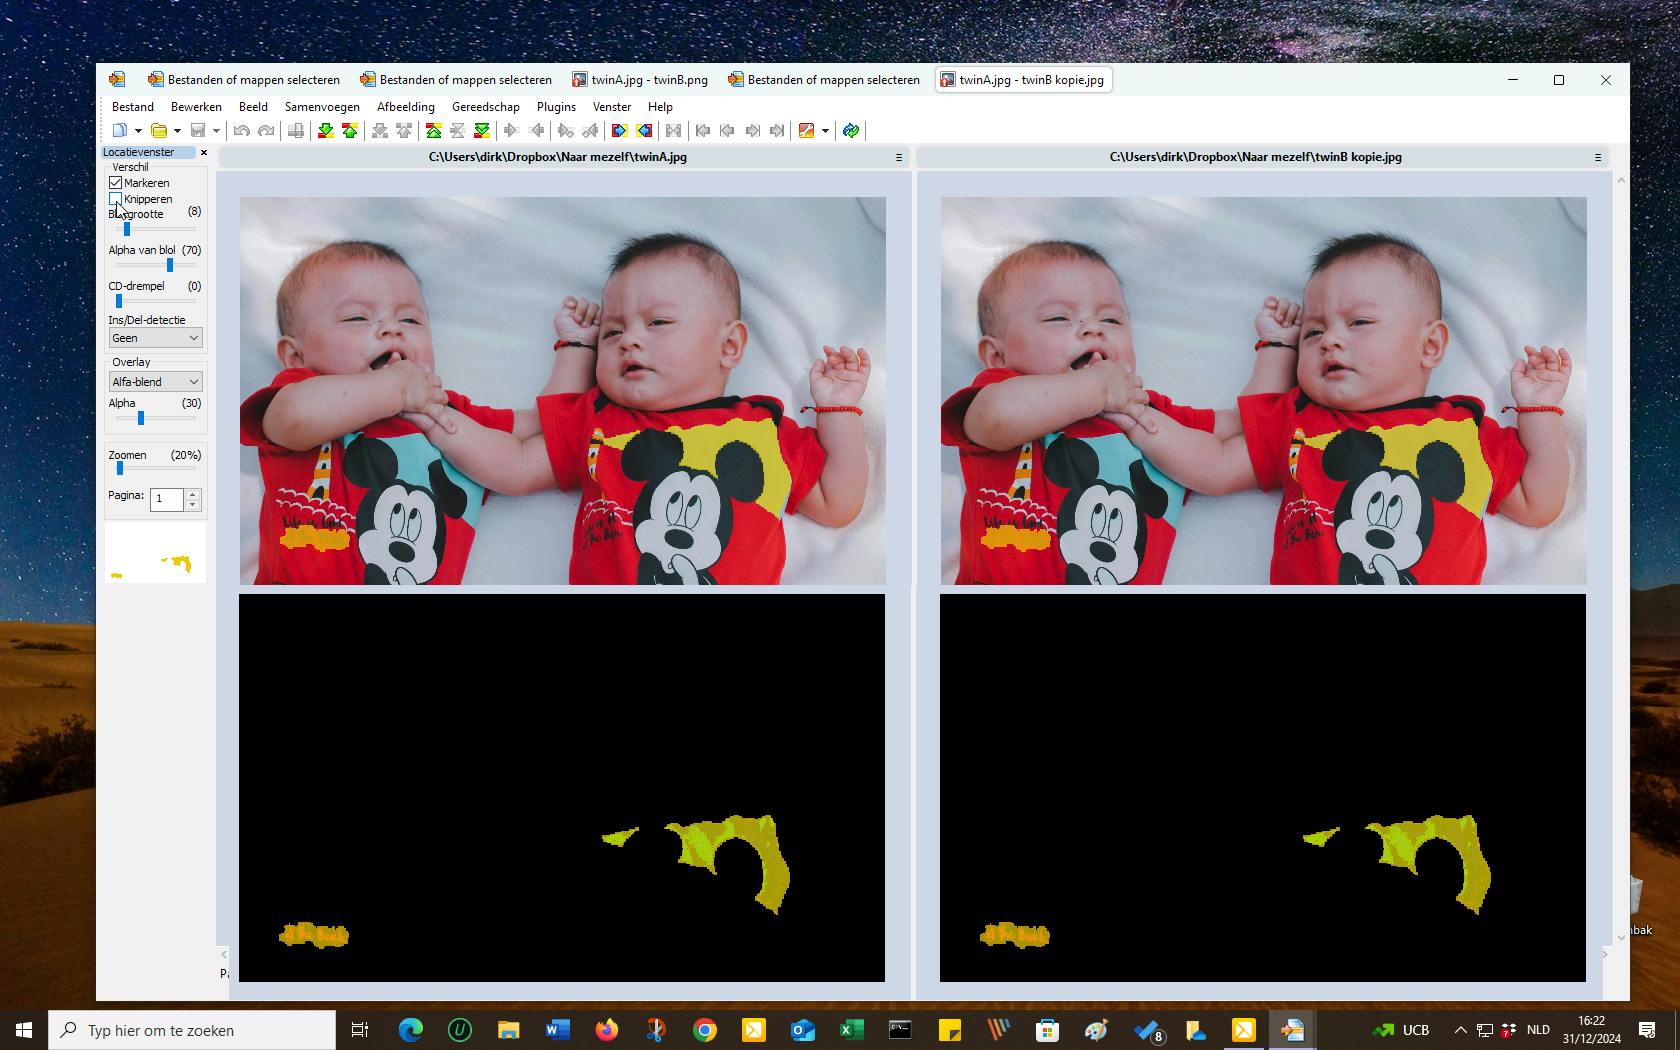1680x1050 pixels.
Task: Click the current difference icon
Action: 458,130
